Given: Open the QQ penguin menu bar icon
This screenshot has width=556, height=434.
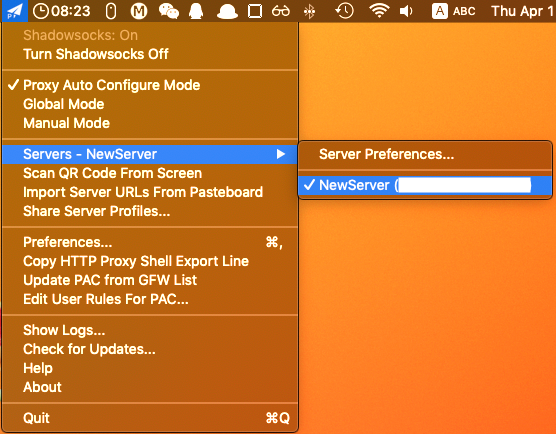Looking at the screenshot, I should 196,11.
